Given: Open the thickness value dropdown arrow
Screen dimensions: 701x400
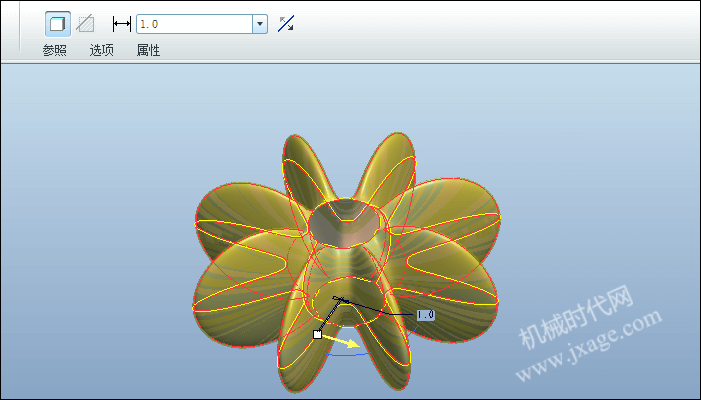Looking at the screenshot, I should tap(260, 24).
